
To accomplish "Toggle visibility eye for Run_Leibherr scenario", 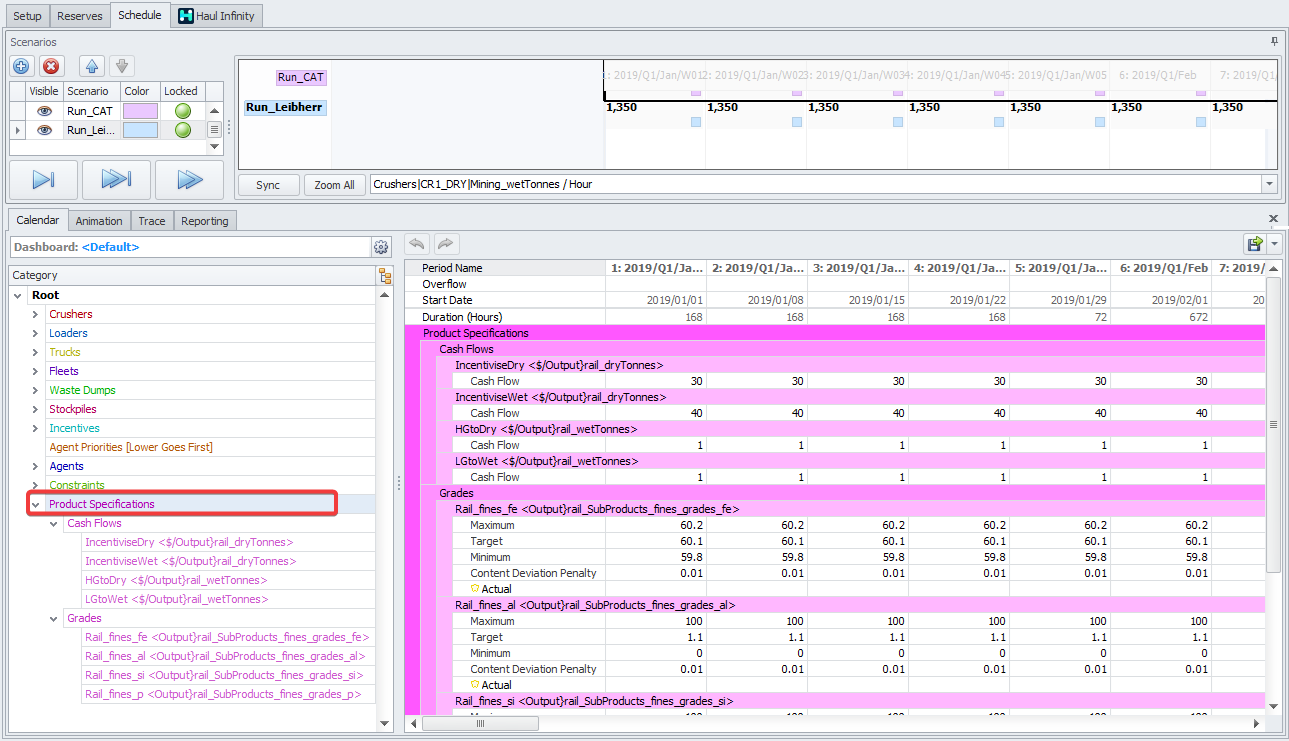I will 44,130.
